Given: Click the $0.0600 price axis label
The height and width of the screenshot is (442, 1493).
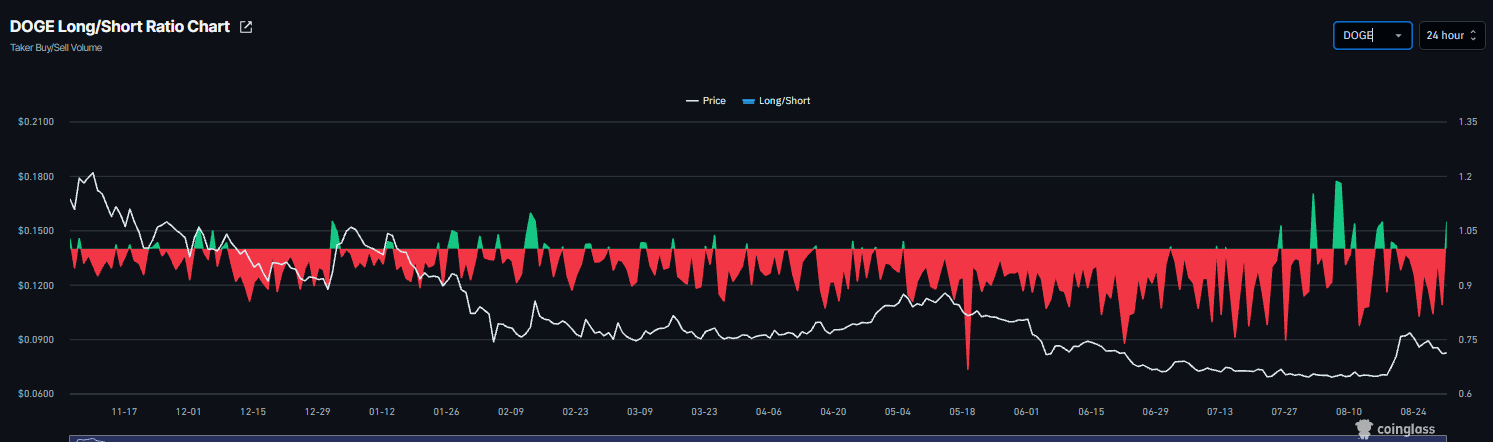Looking at the screenshot, I should click(34, 395).
